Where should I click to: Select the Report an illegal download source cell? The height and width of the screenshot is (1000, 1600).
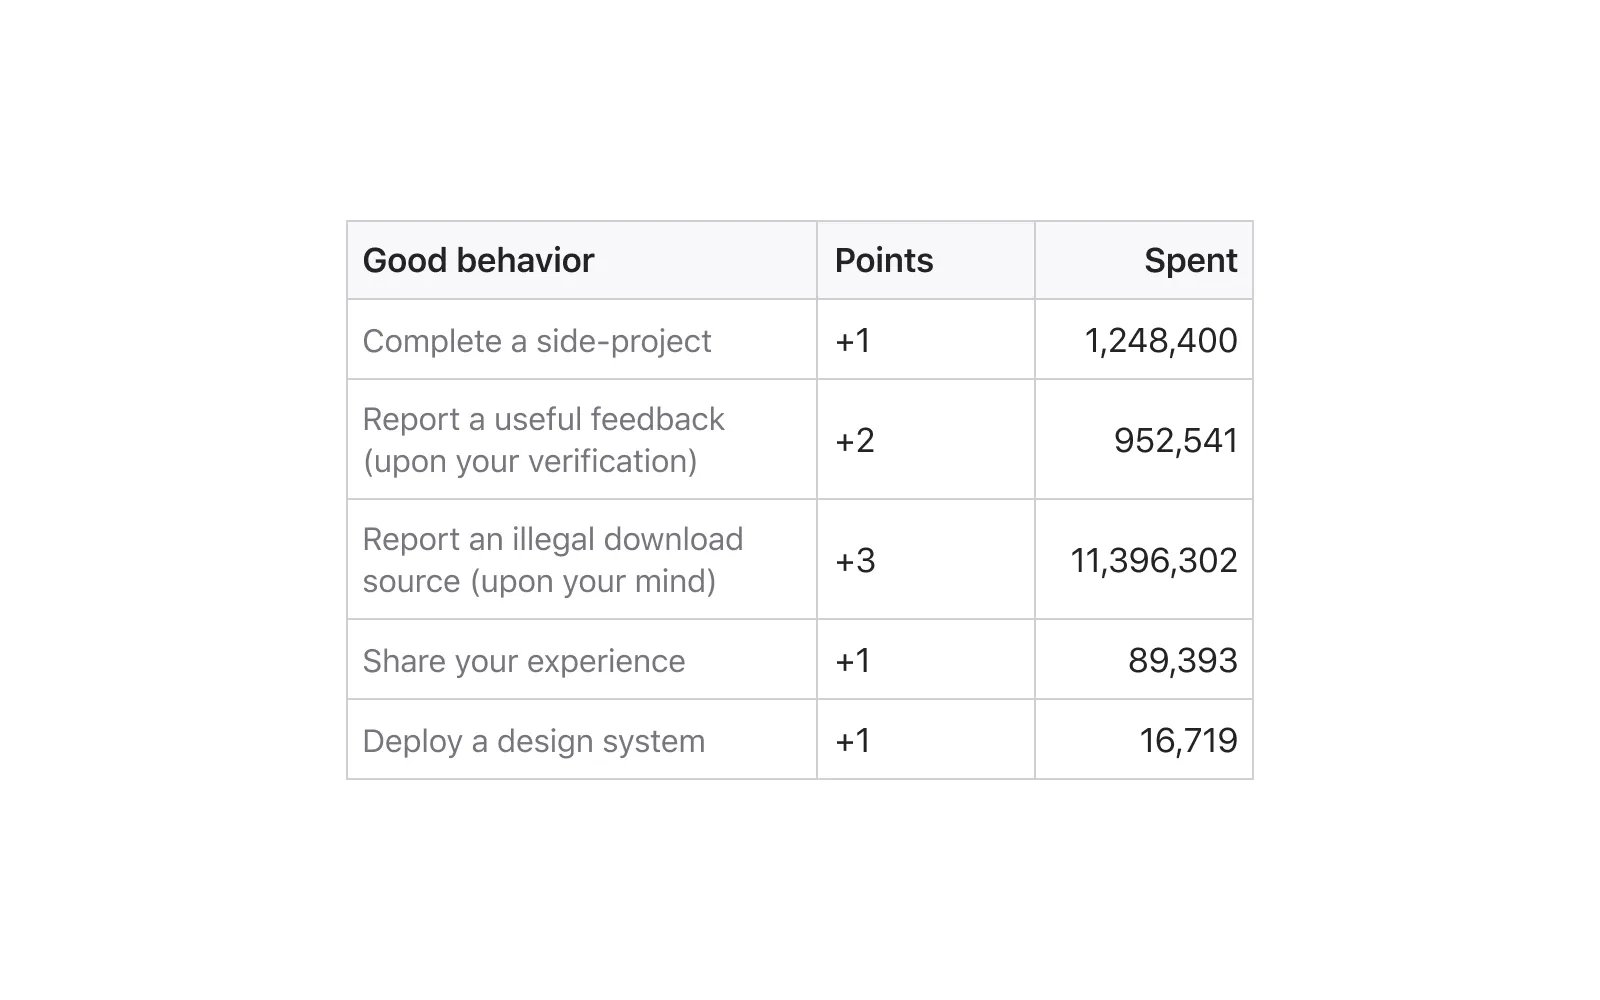click(582, 560)
